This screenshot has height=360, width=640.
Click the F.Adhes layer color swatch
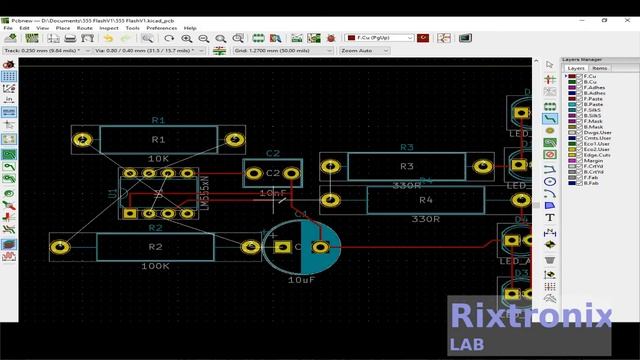572,88
